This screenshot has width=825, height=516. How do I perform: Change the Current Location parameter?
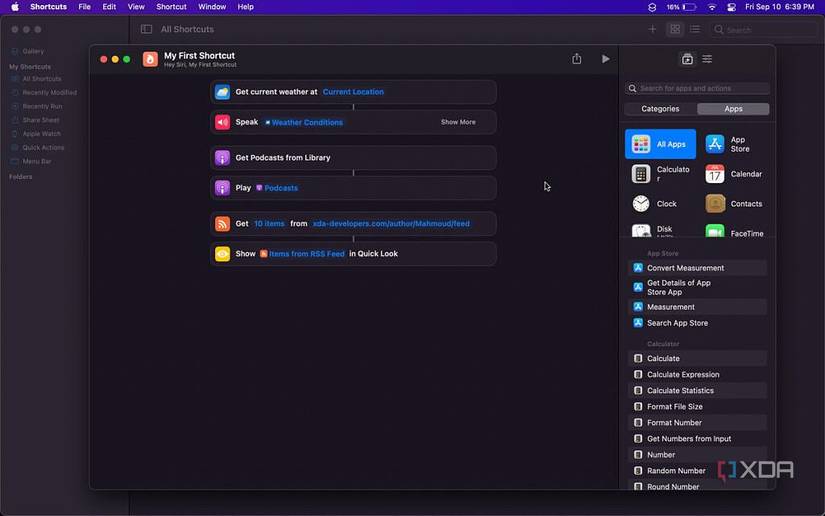pyautogui.click(x=353, y=92)
